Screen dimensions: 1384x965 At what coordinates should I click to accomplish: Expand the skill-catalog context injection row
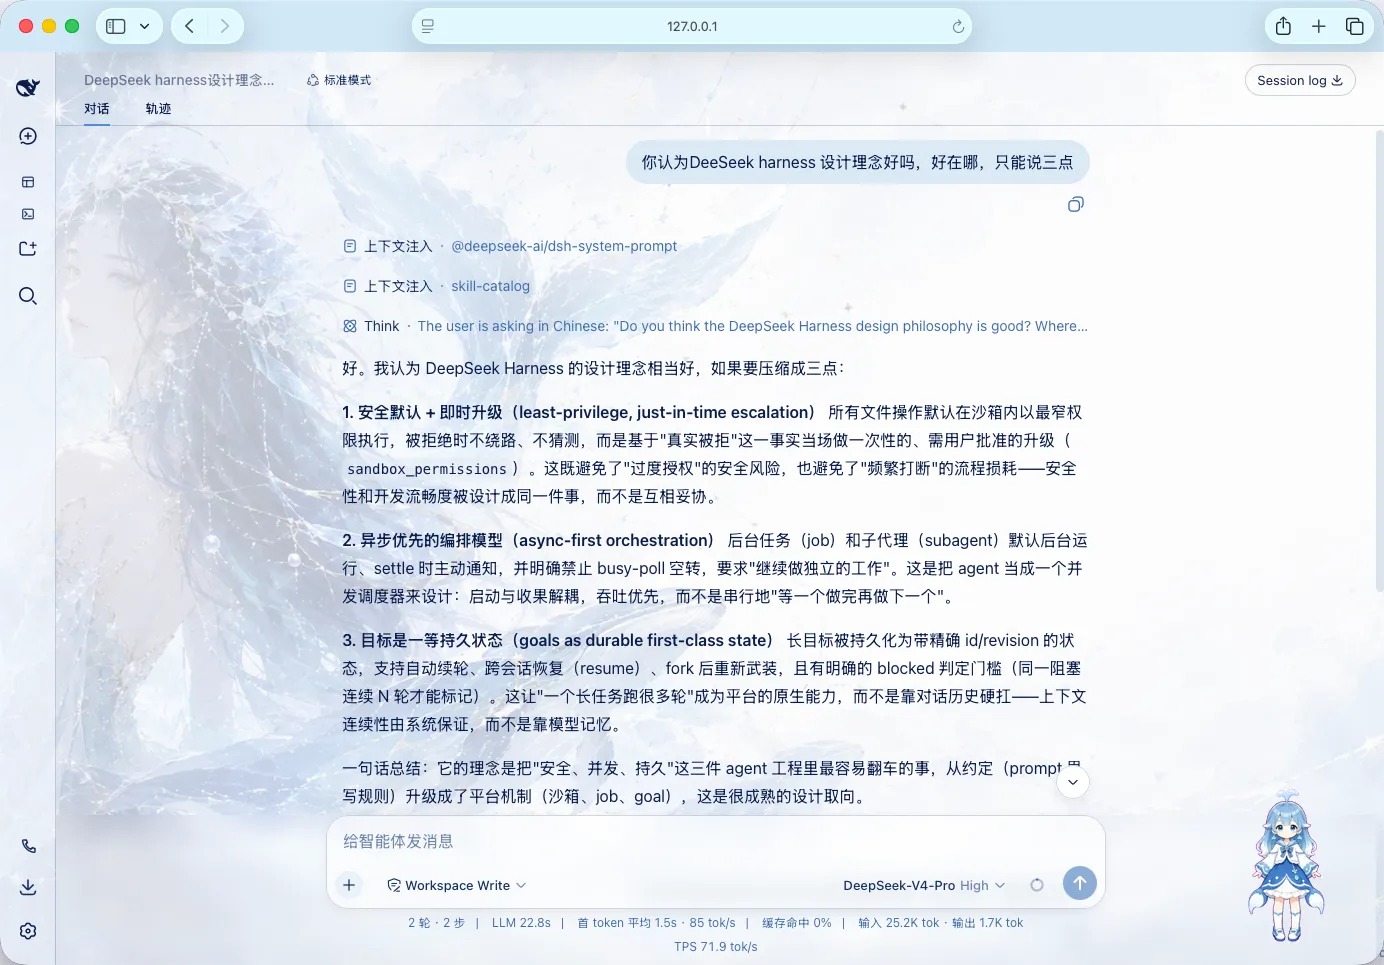436,286
